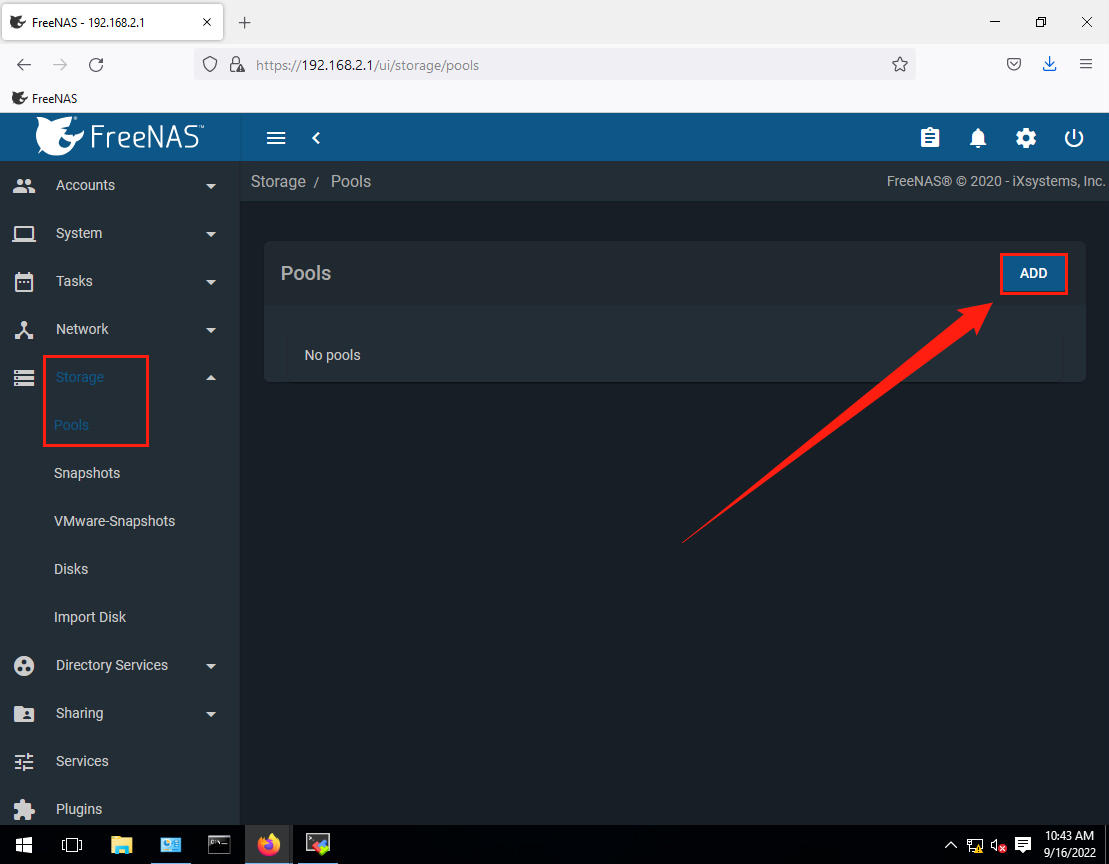Open Services in the sidebar
The width and height of the screenshot is (1109, 864).
tap(82, 761)
